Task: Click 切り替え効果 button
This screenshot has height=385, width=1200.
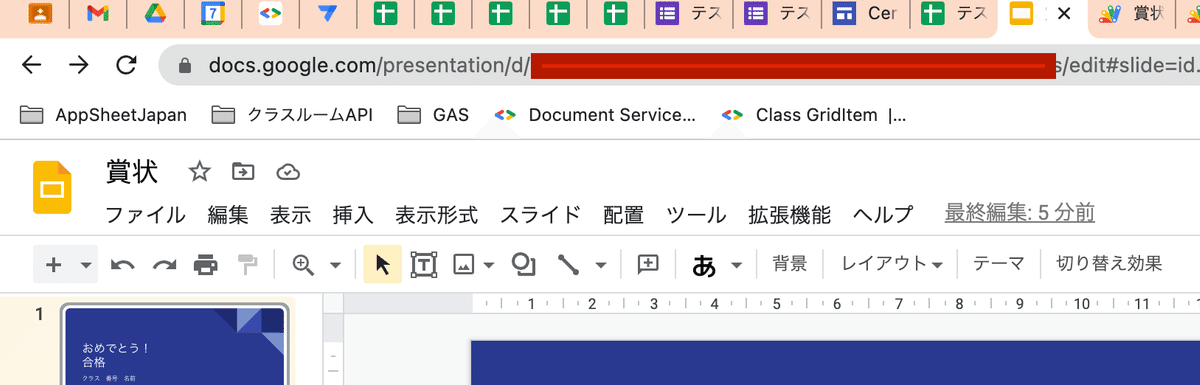Action: (x=1109, y=264)
